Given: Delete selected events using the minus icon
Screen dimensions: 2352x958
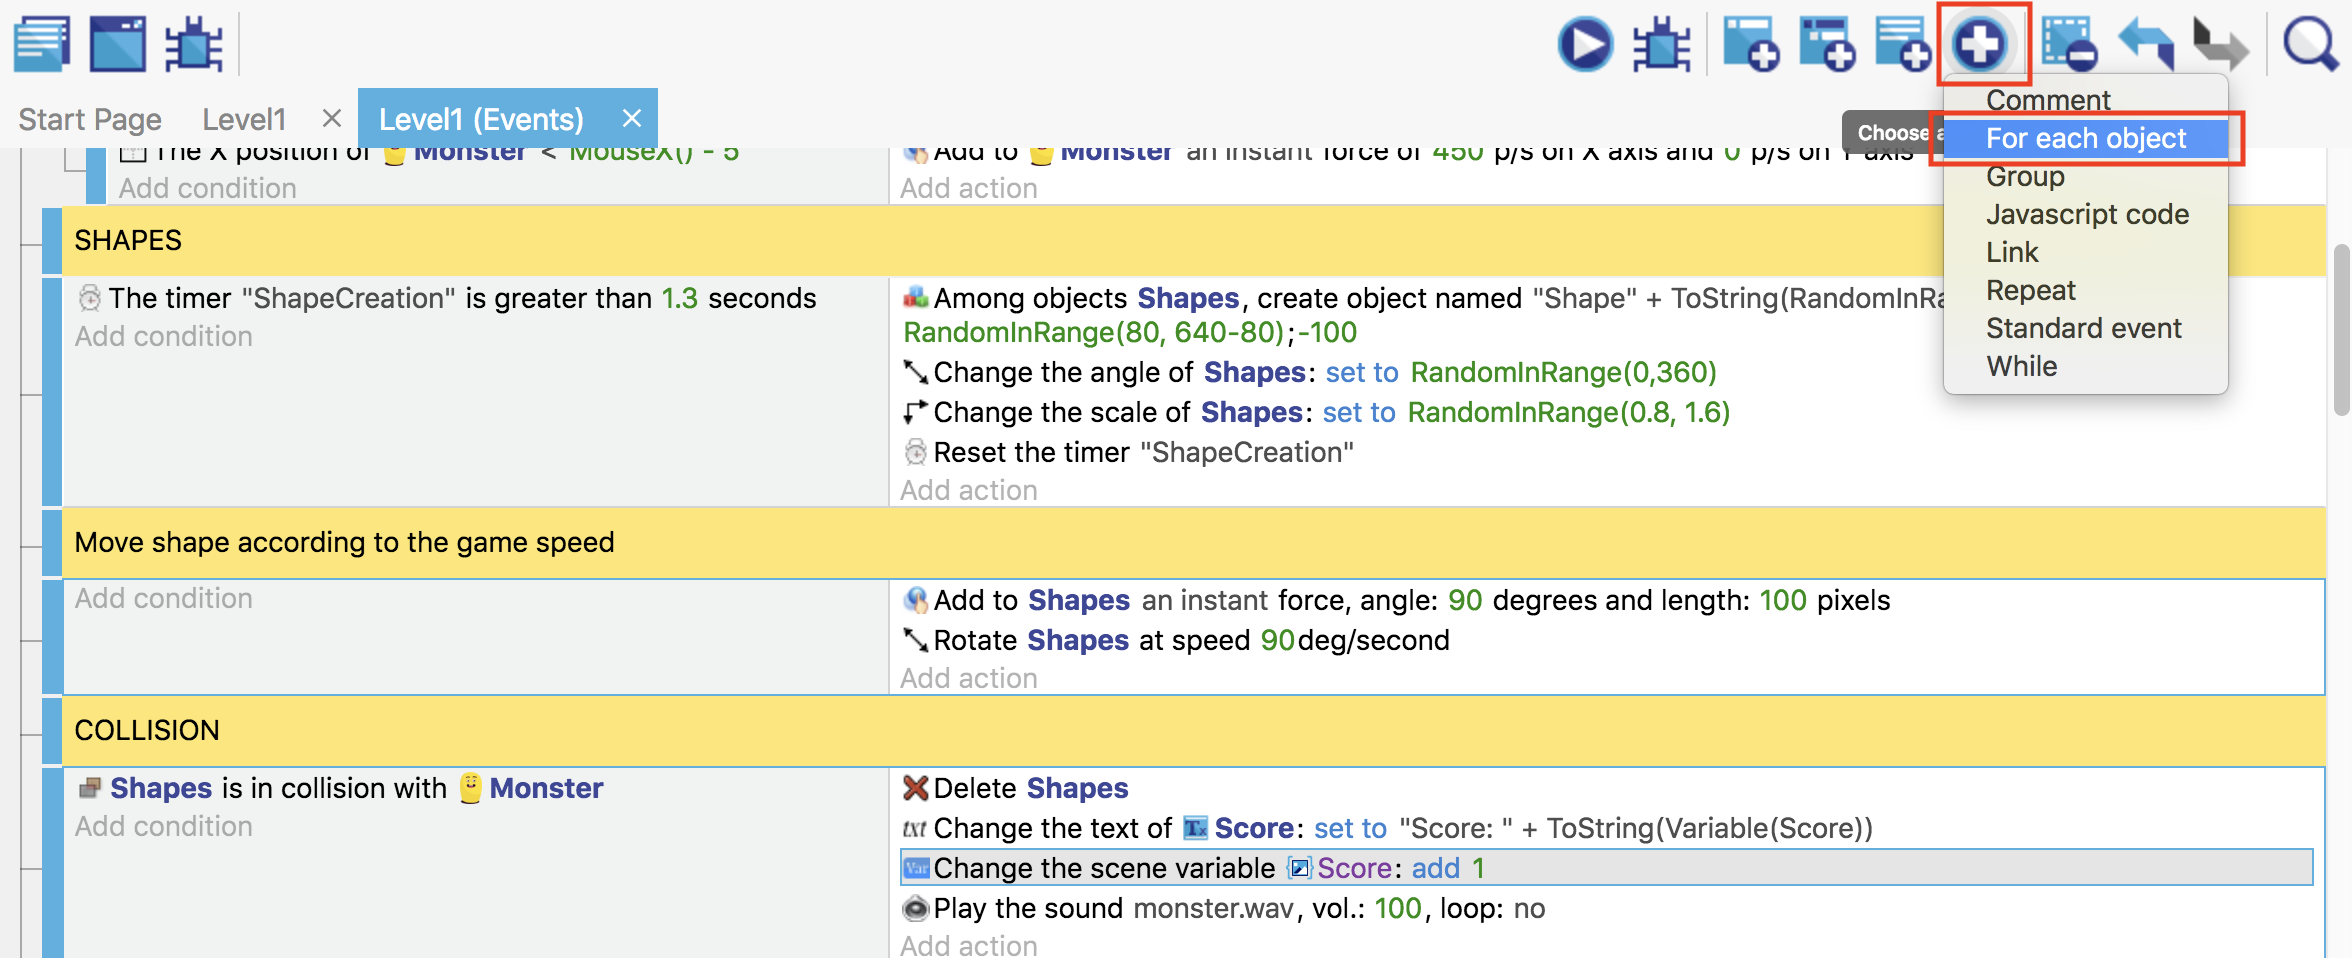Looking at the screenshot, I should [2068, 44].
